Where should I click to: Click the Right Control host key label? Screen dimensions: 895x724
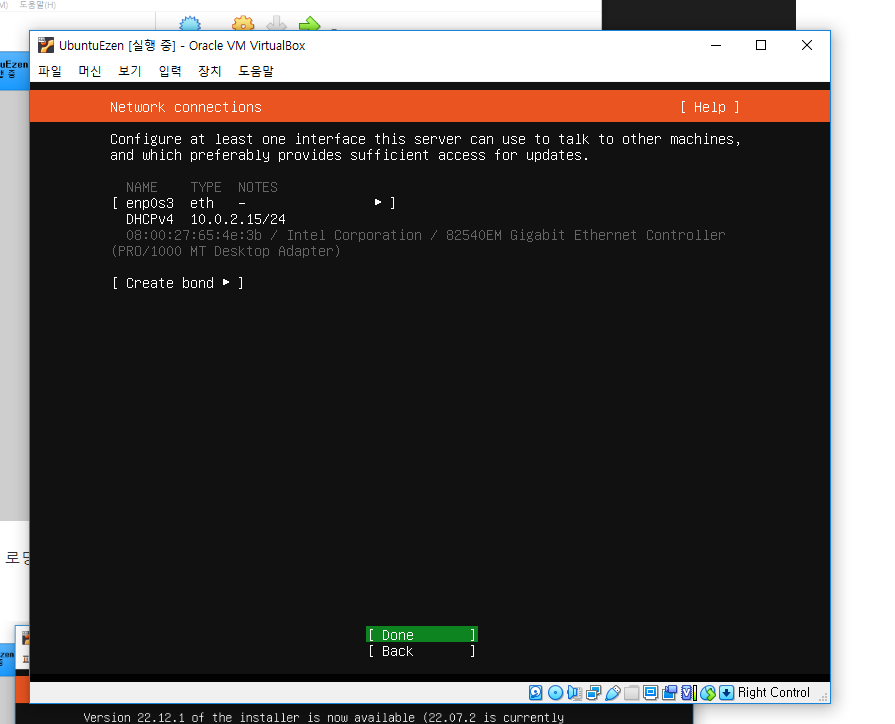773,693
